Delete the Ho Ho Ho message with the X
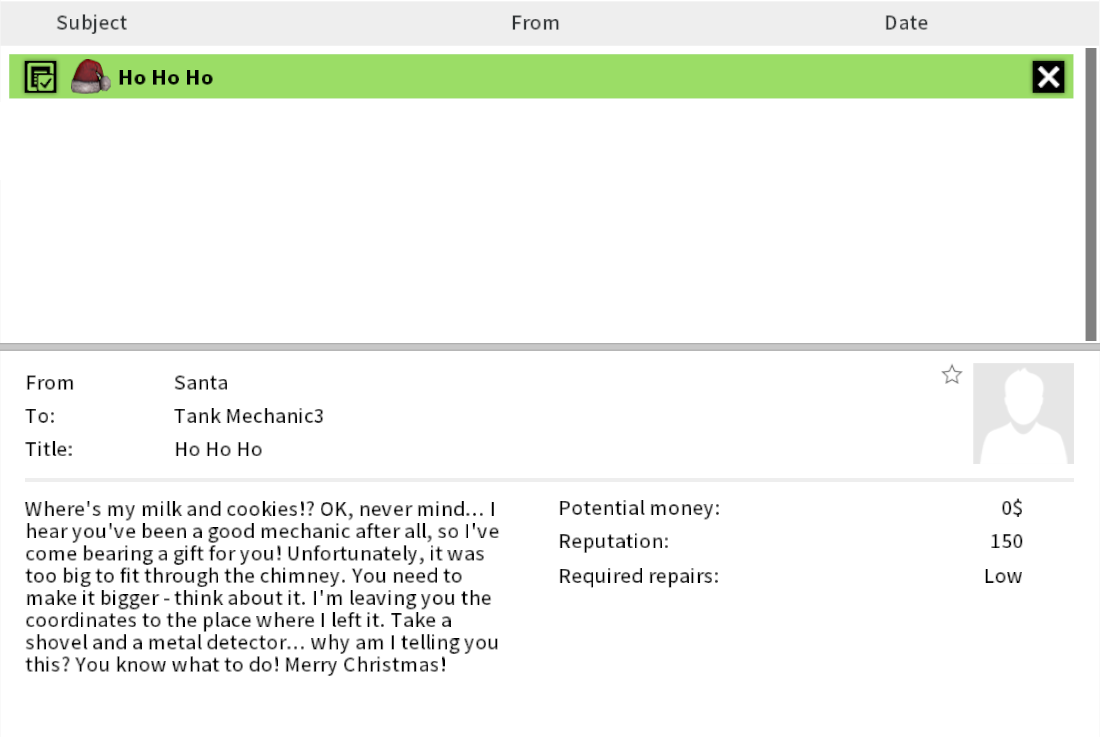Screen dimensions: 1100x737 tap(1049, 77)
